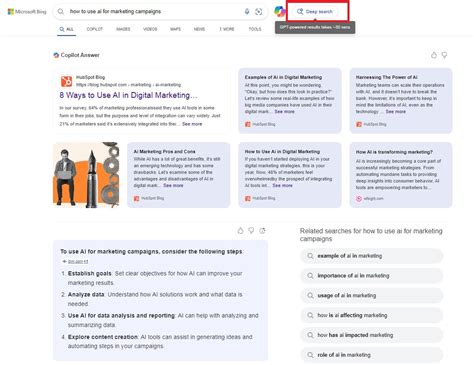Click the HubSpot Blog source under Pros and Cons card

pyautogui.click(x=149, y=198)
